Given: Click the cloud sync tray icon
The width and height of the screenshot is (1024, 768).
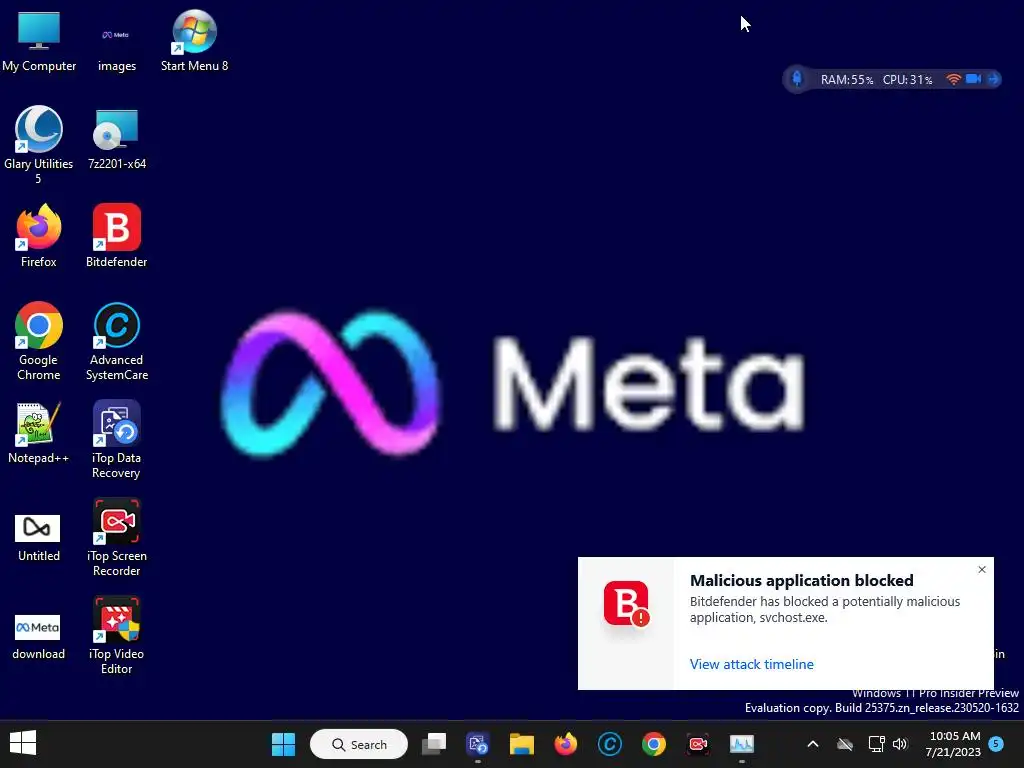Looking at the screenshot, I should coord(845,744).
